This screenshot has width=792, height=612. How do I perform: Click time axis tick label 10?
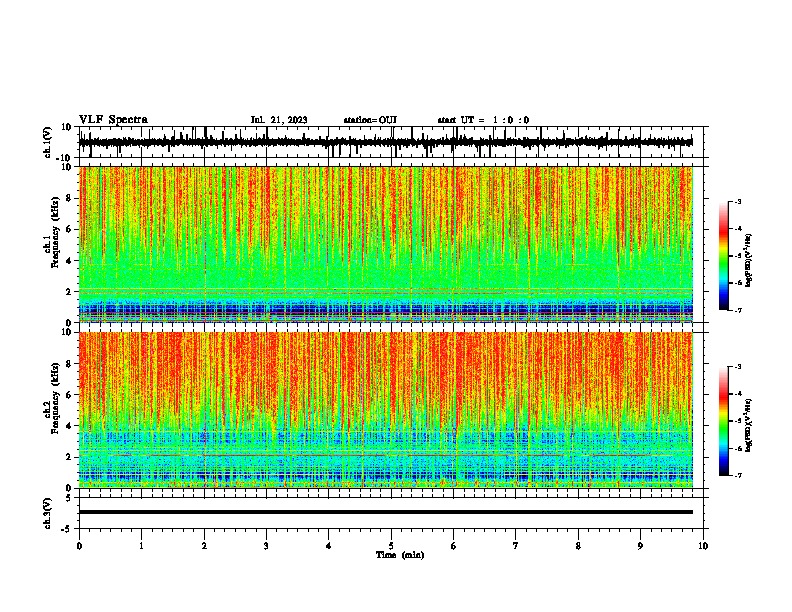703,546
